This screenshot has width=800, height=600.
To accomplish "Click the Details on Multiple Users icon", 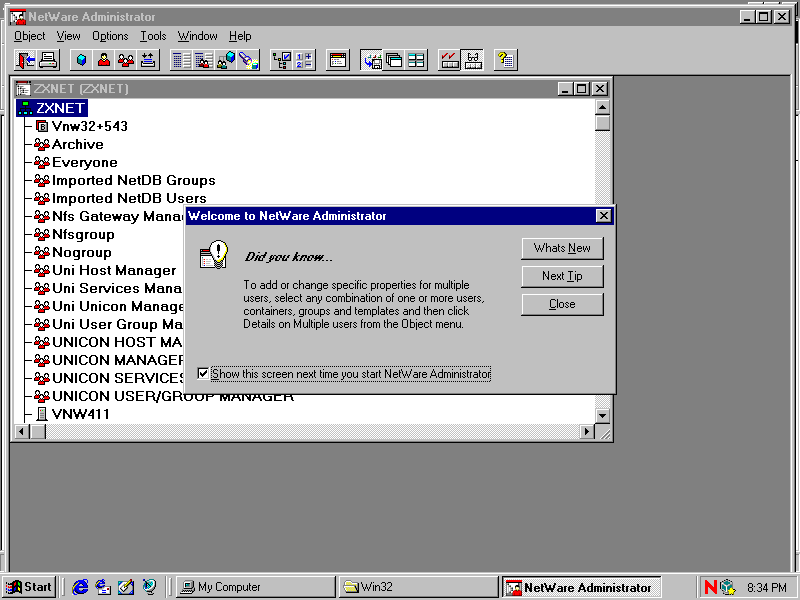I will click(204, 60).
